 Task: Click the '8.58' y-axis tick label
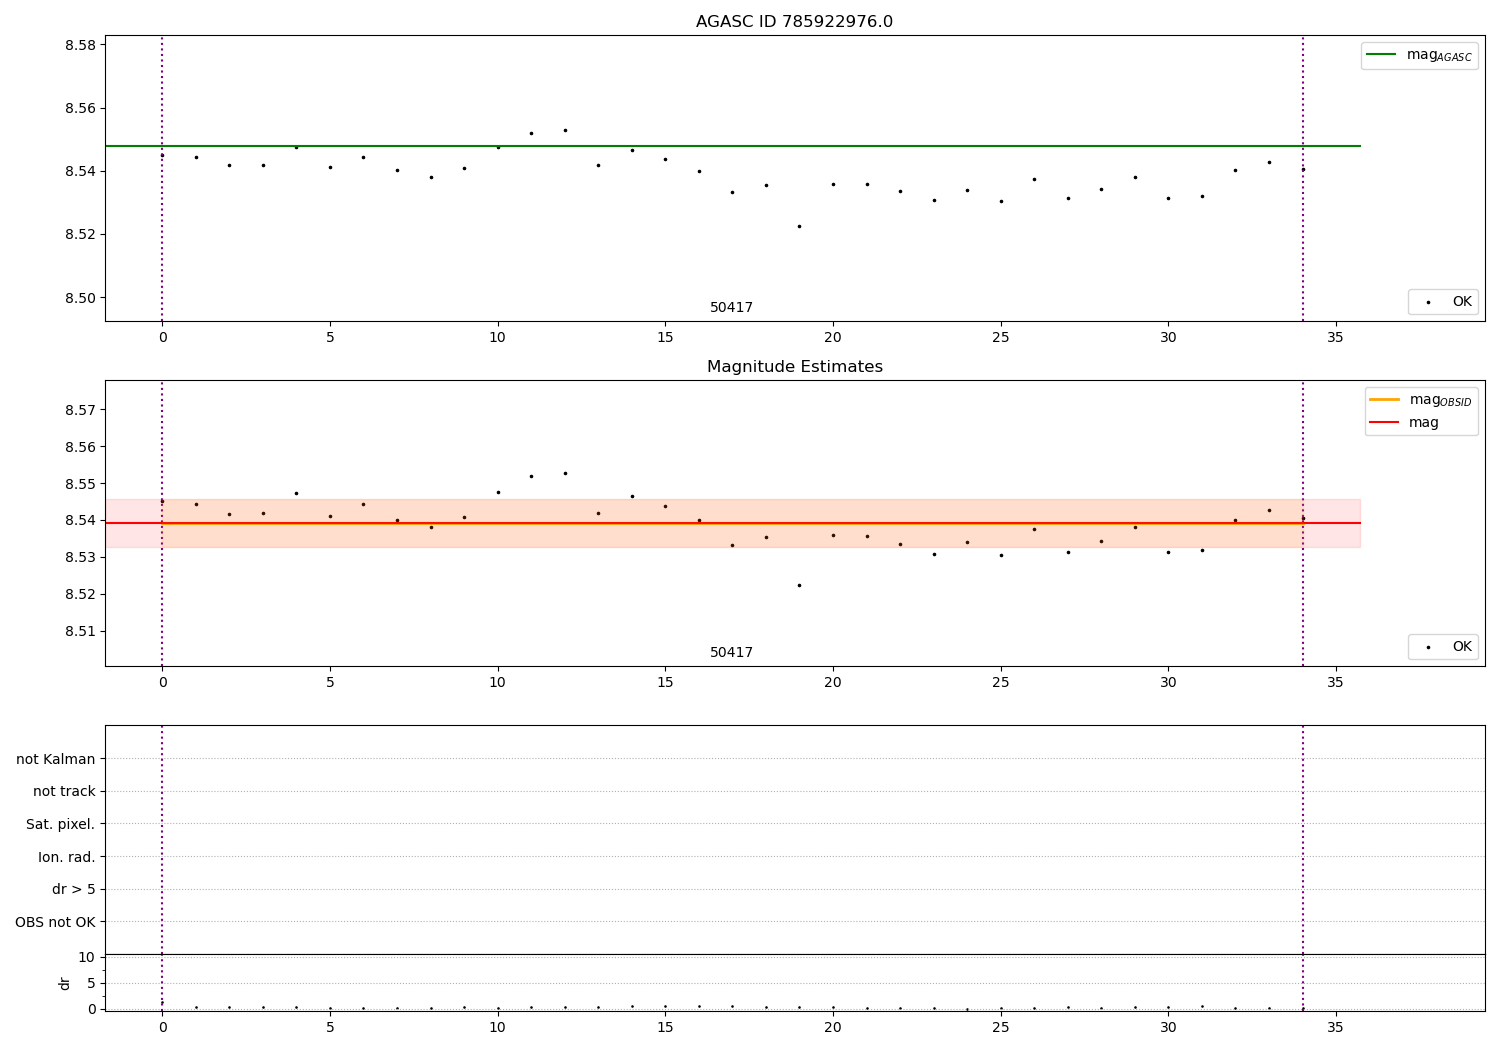click(80, 45)
